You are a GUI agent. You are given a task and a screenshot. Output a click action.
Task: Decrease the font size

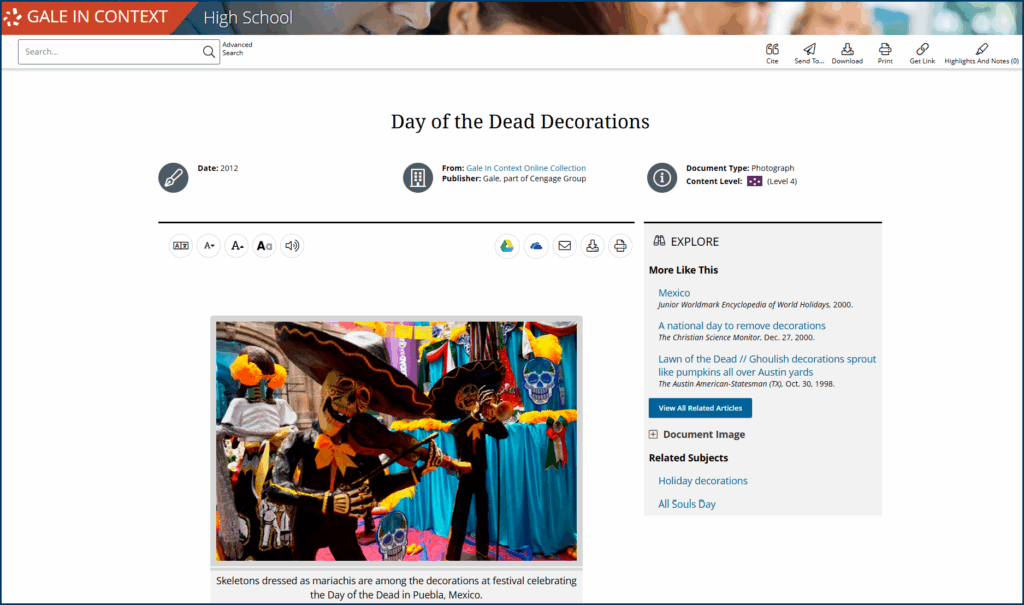(208, 246)
